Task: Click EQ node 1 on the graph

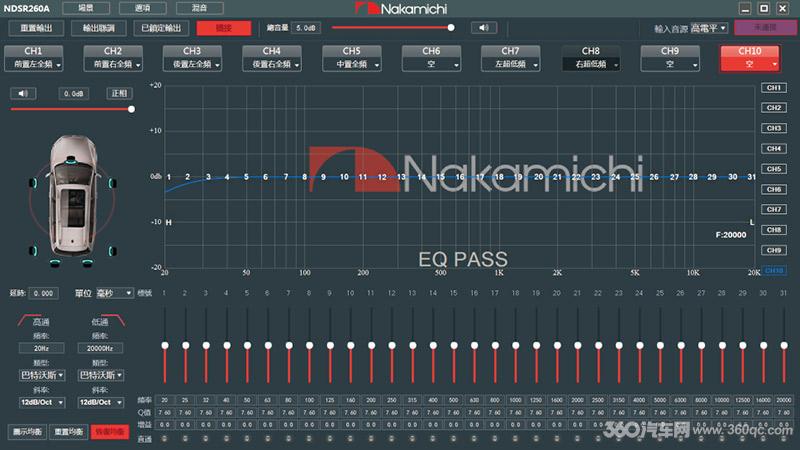Action: 169,177
